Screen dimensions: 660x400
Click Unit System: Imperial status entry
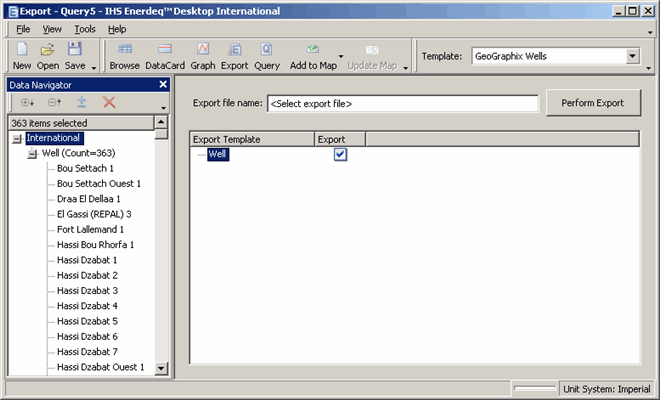[607, 389]
